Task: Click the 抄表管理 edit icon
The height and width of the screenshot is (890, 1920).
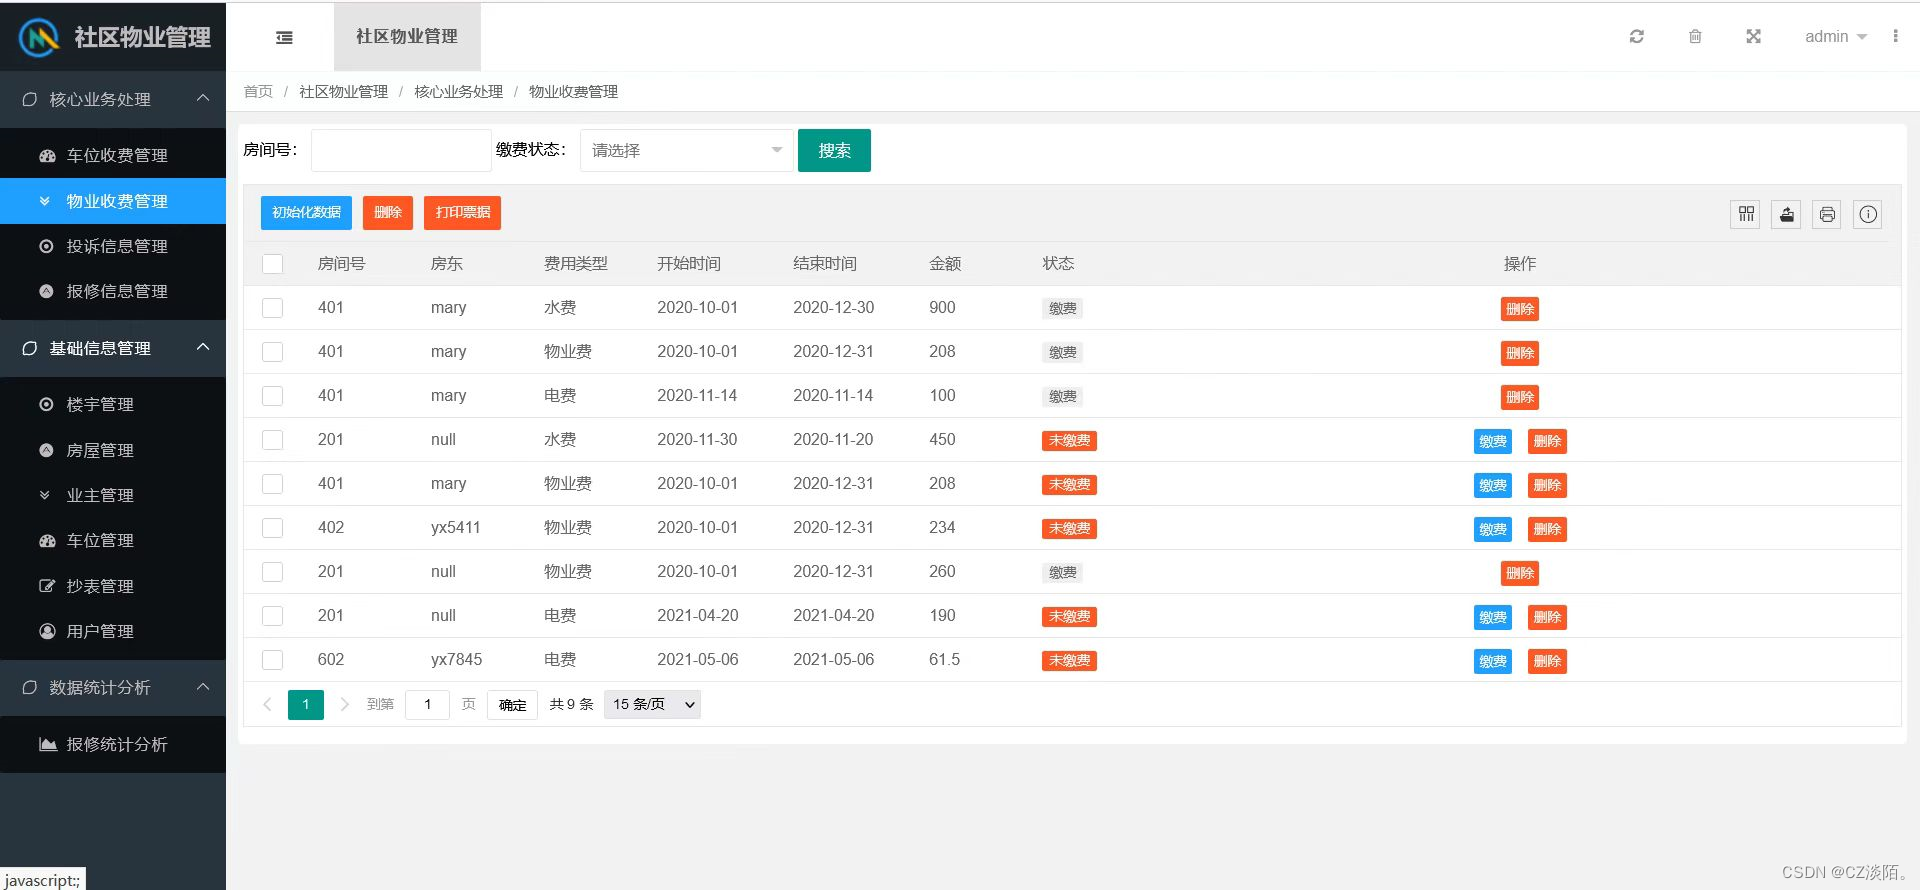Action: point(46,586)
